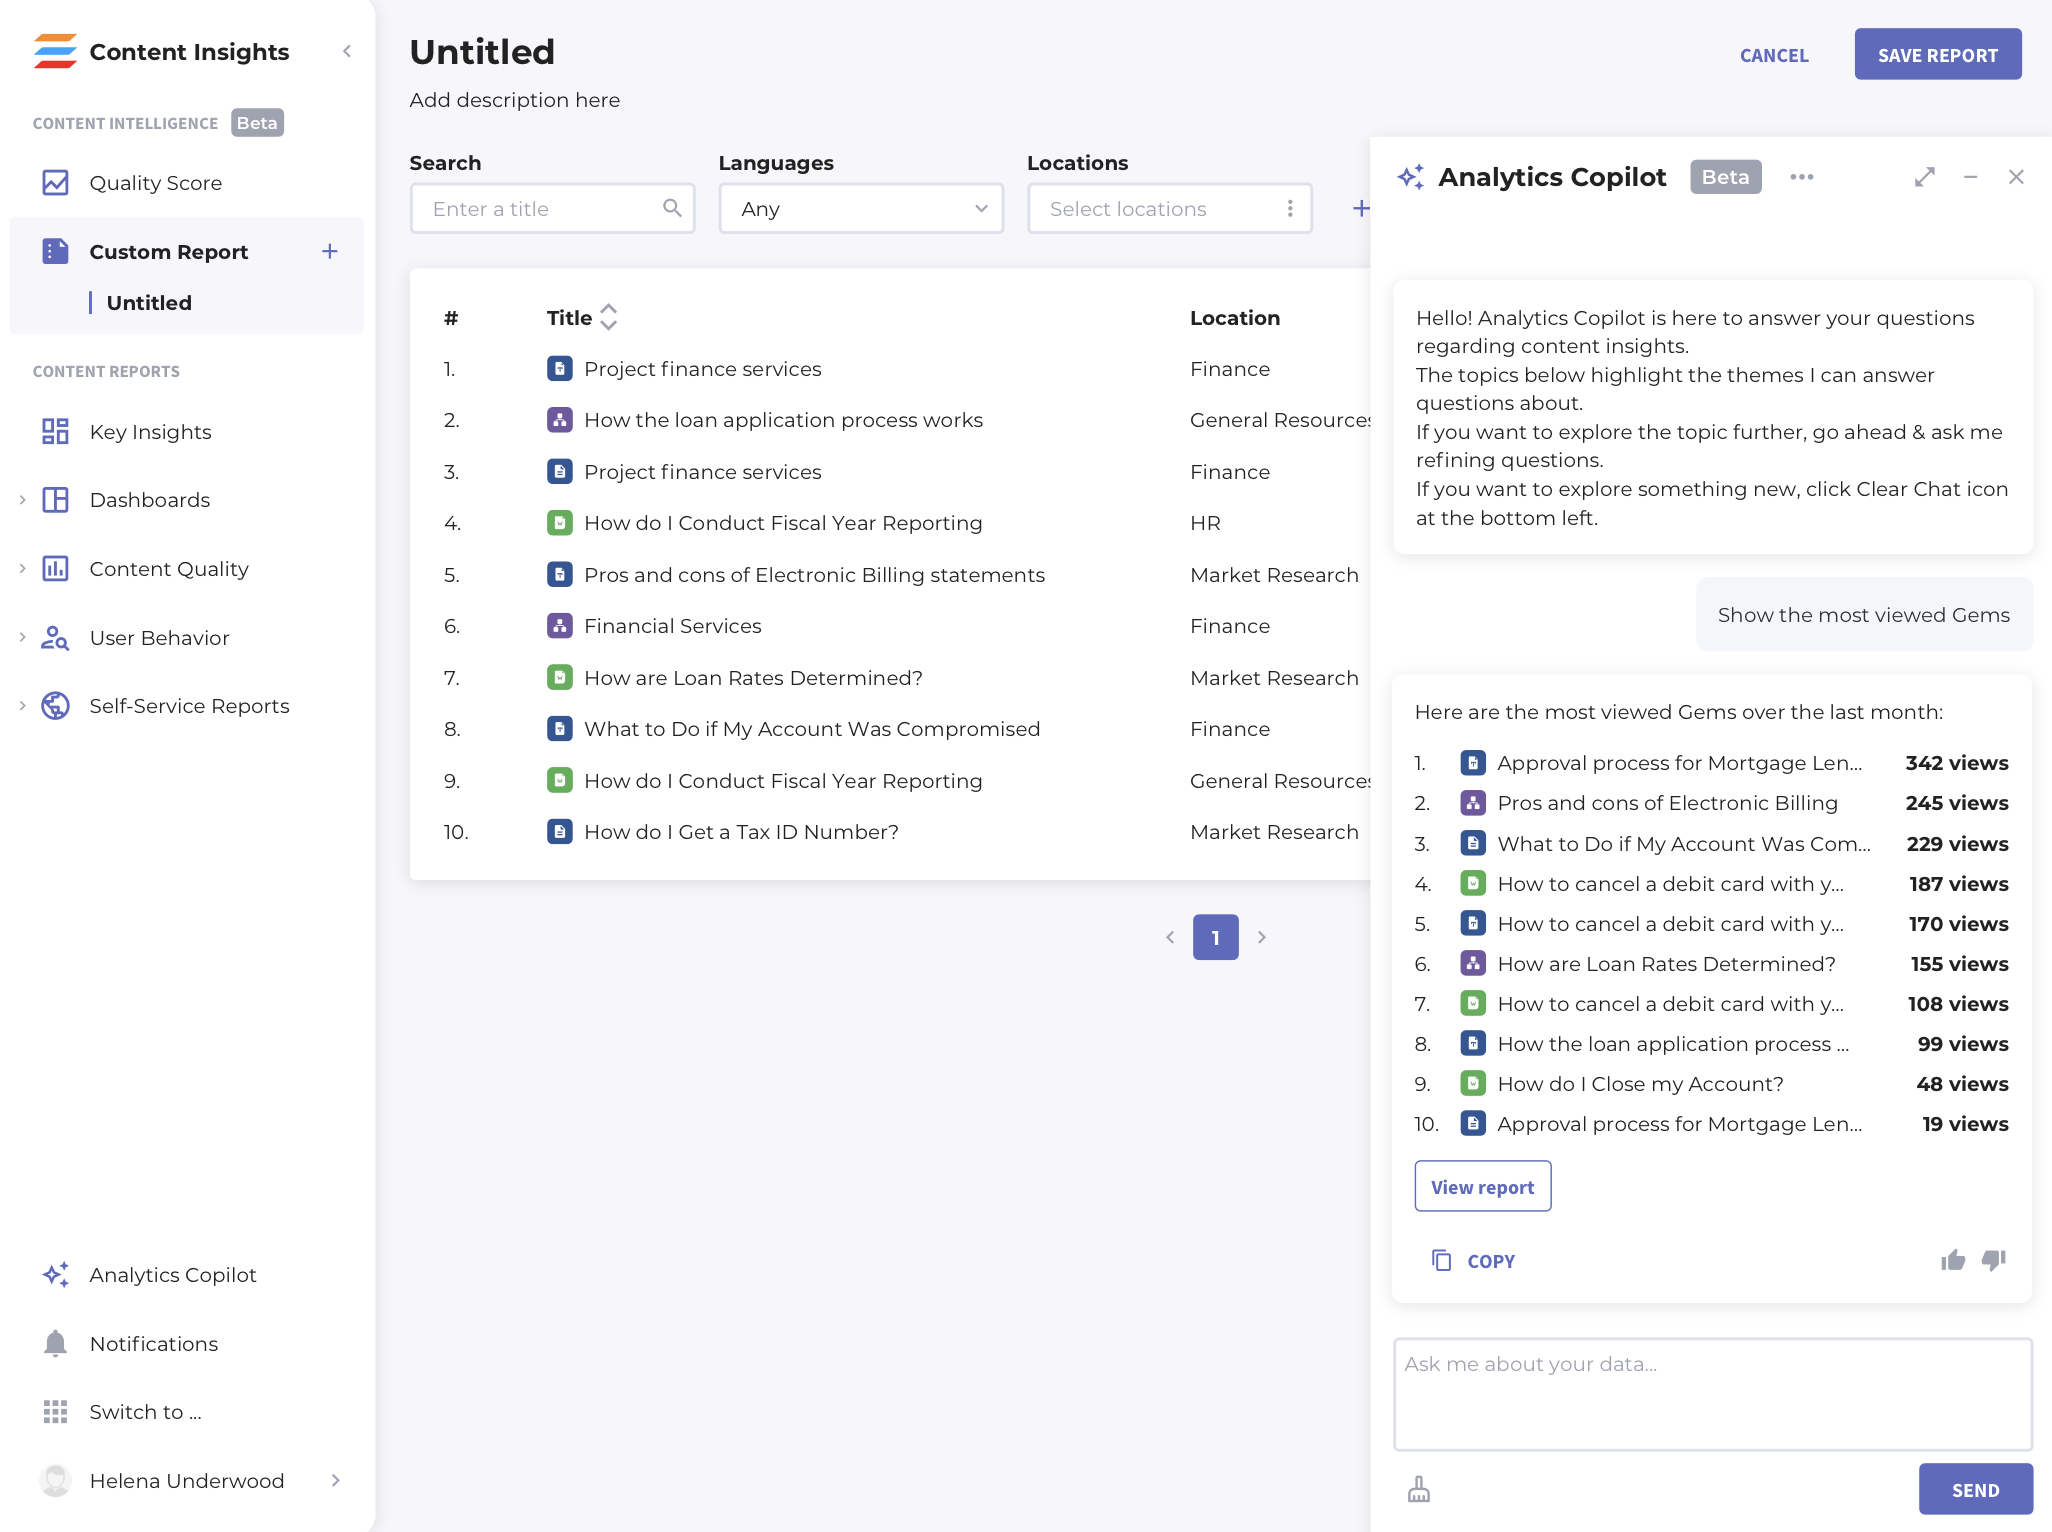Open the Quality Score section
The height and width of the screenshot is (1532, 2052).
[156, 182]
